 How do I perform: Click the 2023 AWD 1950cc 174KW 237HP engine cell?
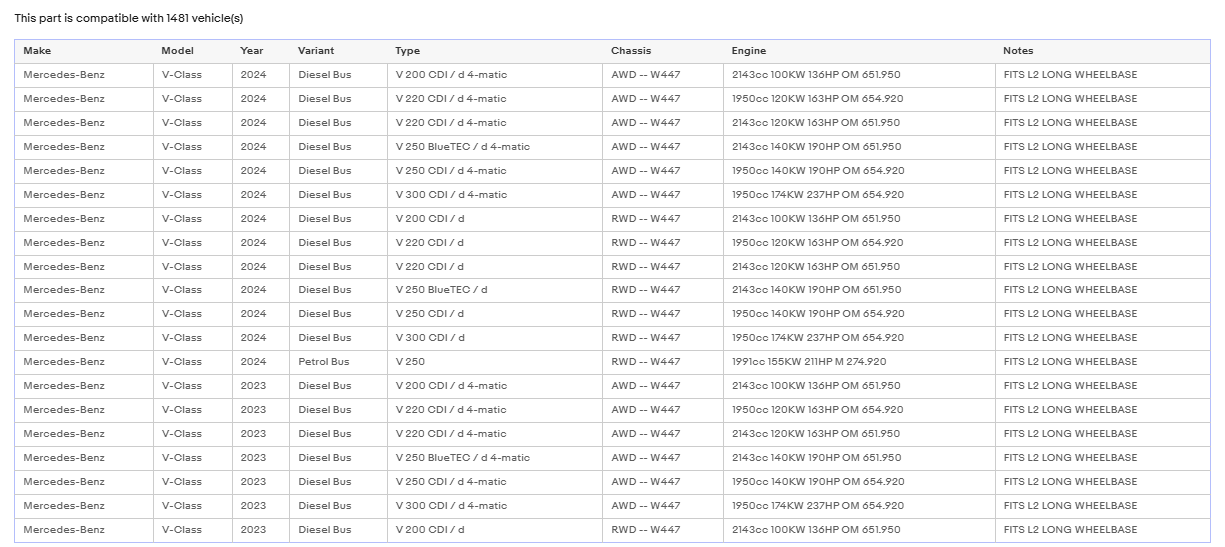(859, 506)
